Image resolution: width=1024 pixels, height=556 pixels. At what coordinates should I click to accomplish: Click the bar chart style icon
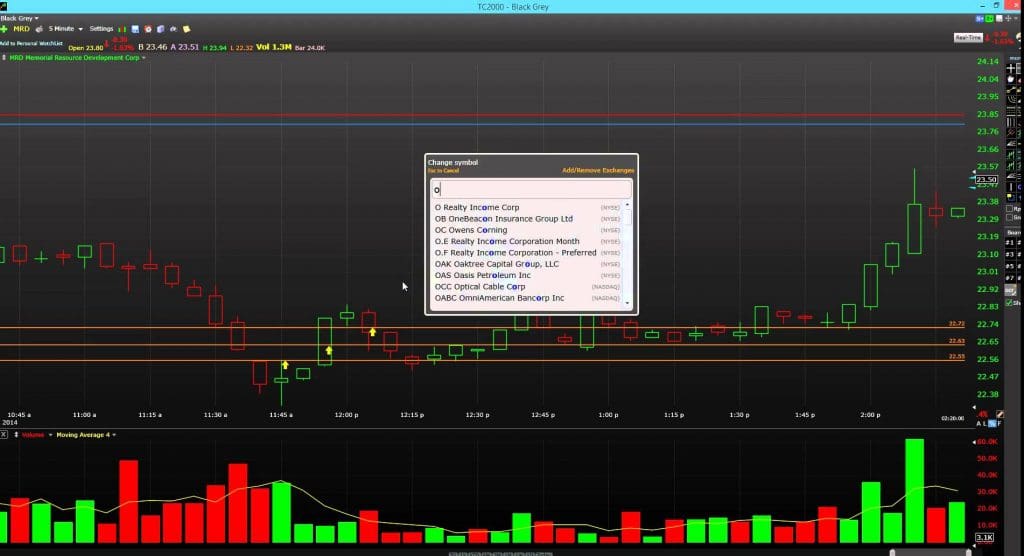tap(122, 29)
